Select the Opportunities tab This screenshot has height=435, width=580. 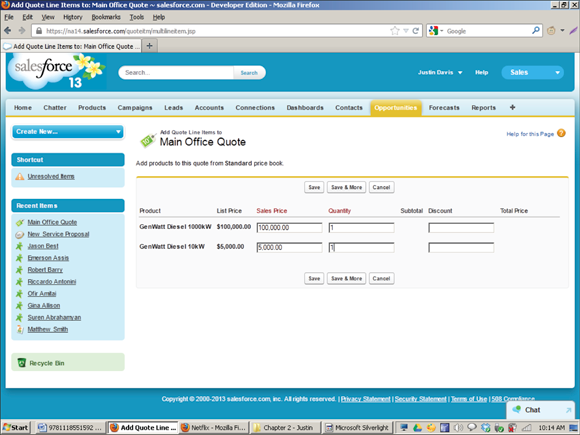395,108
